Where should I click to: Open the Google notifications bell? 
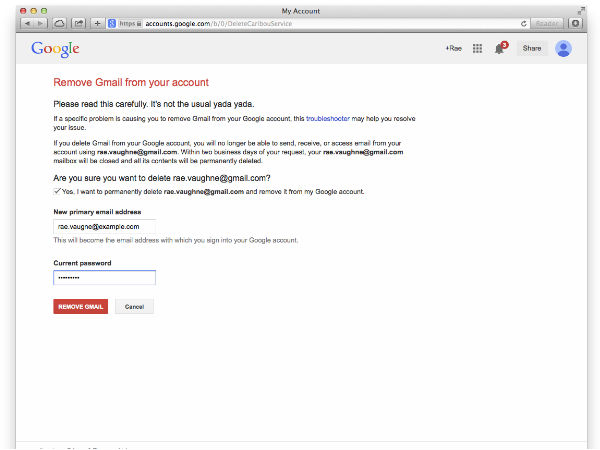(500, 48)
